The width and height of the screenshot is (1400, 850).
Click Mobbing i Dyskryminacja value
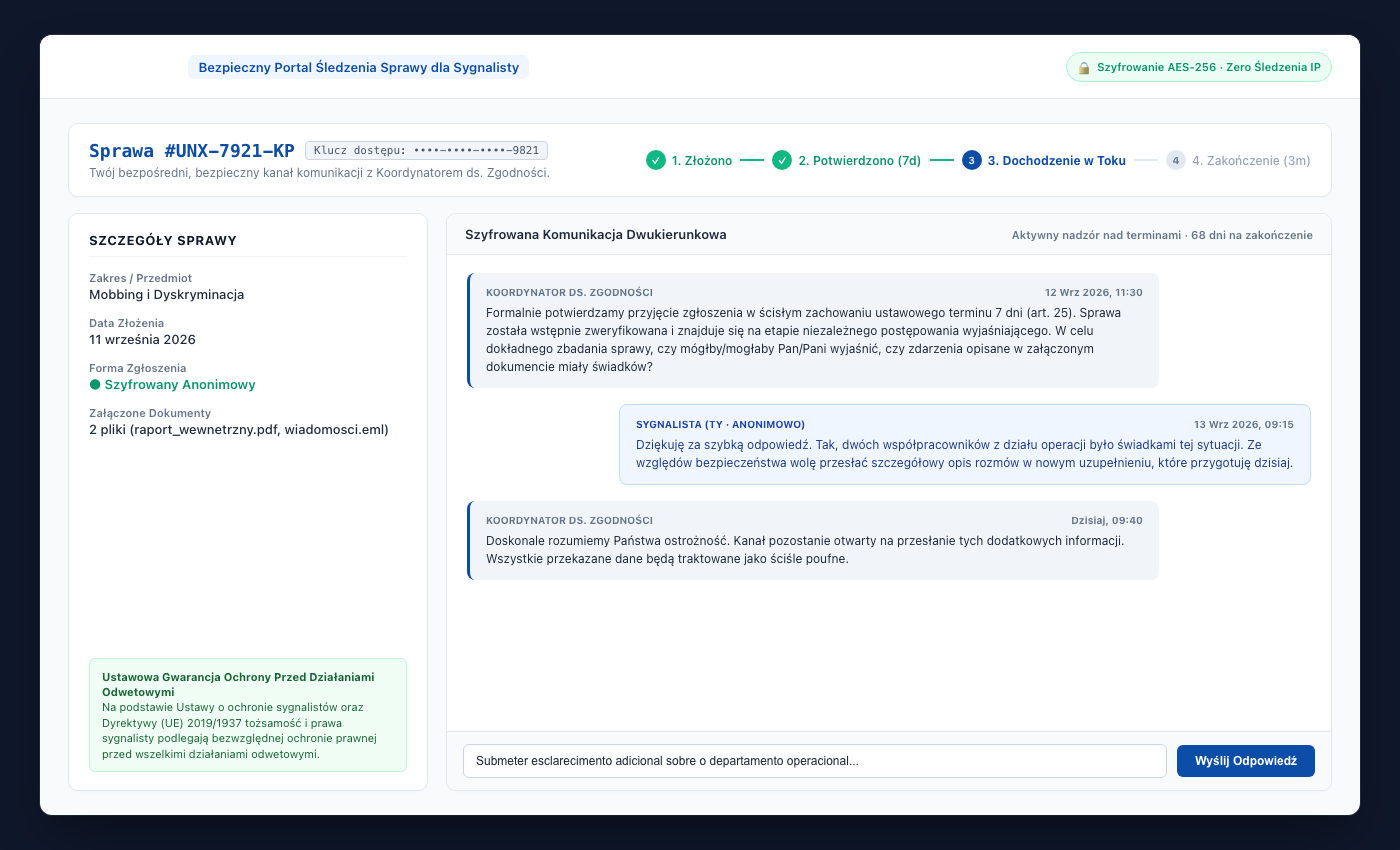[x=167, y=295]
